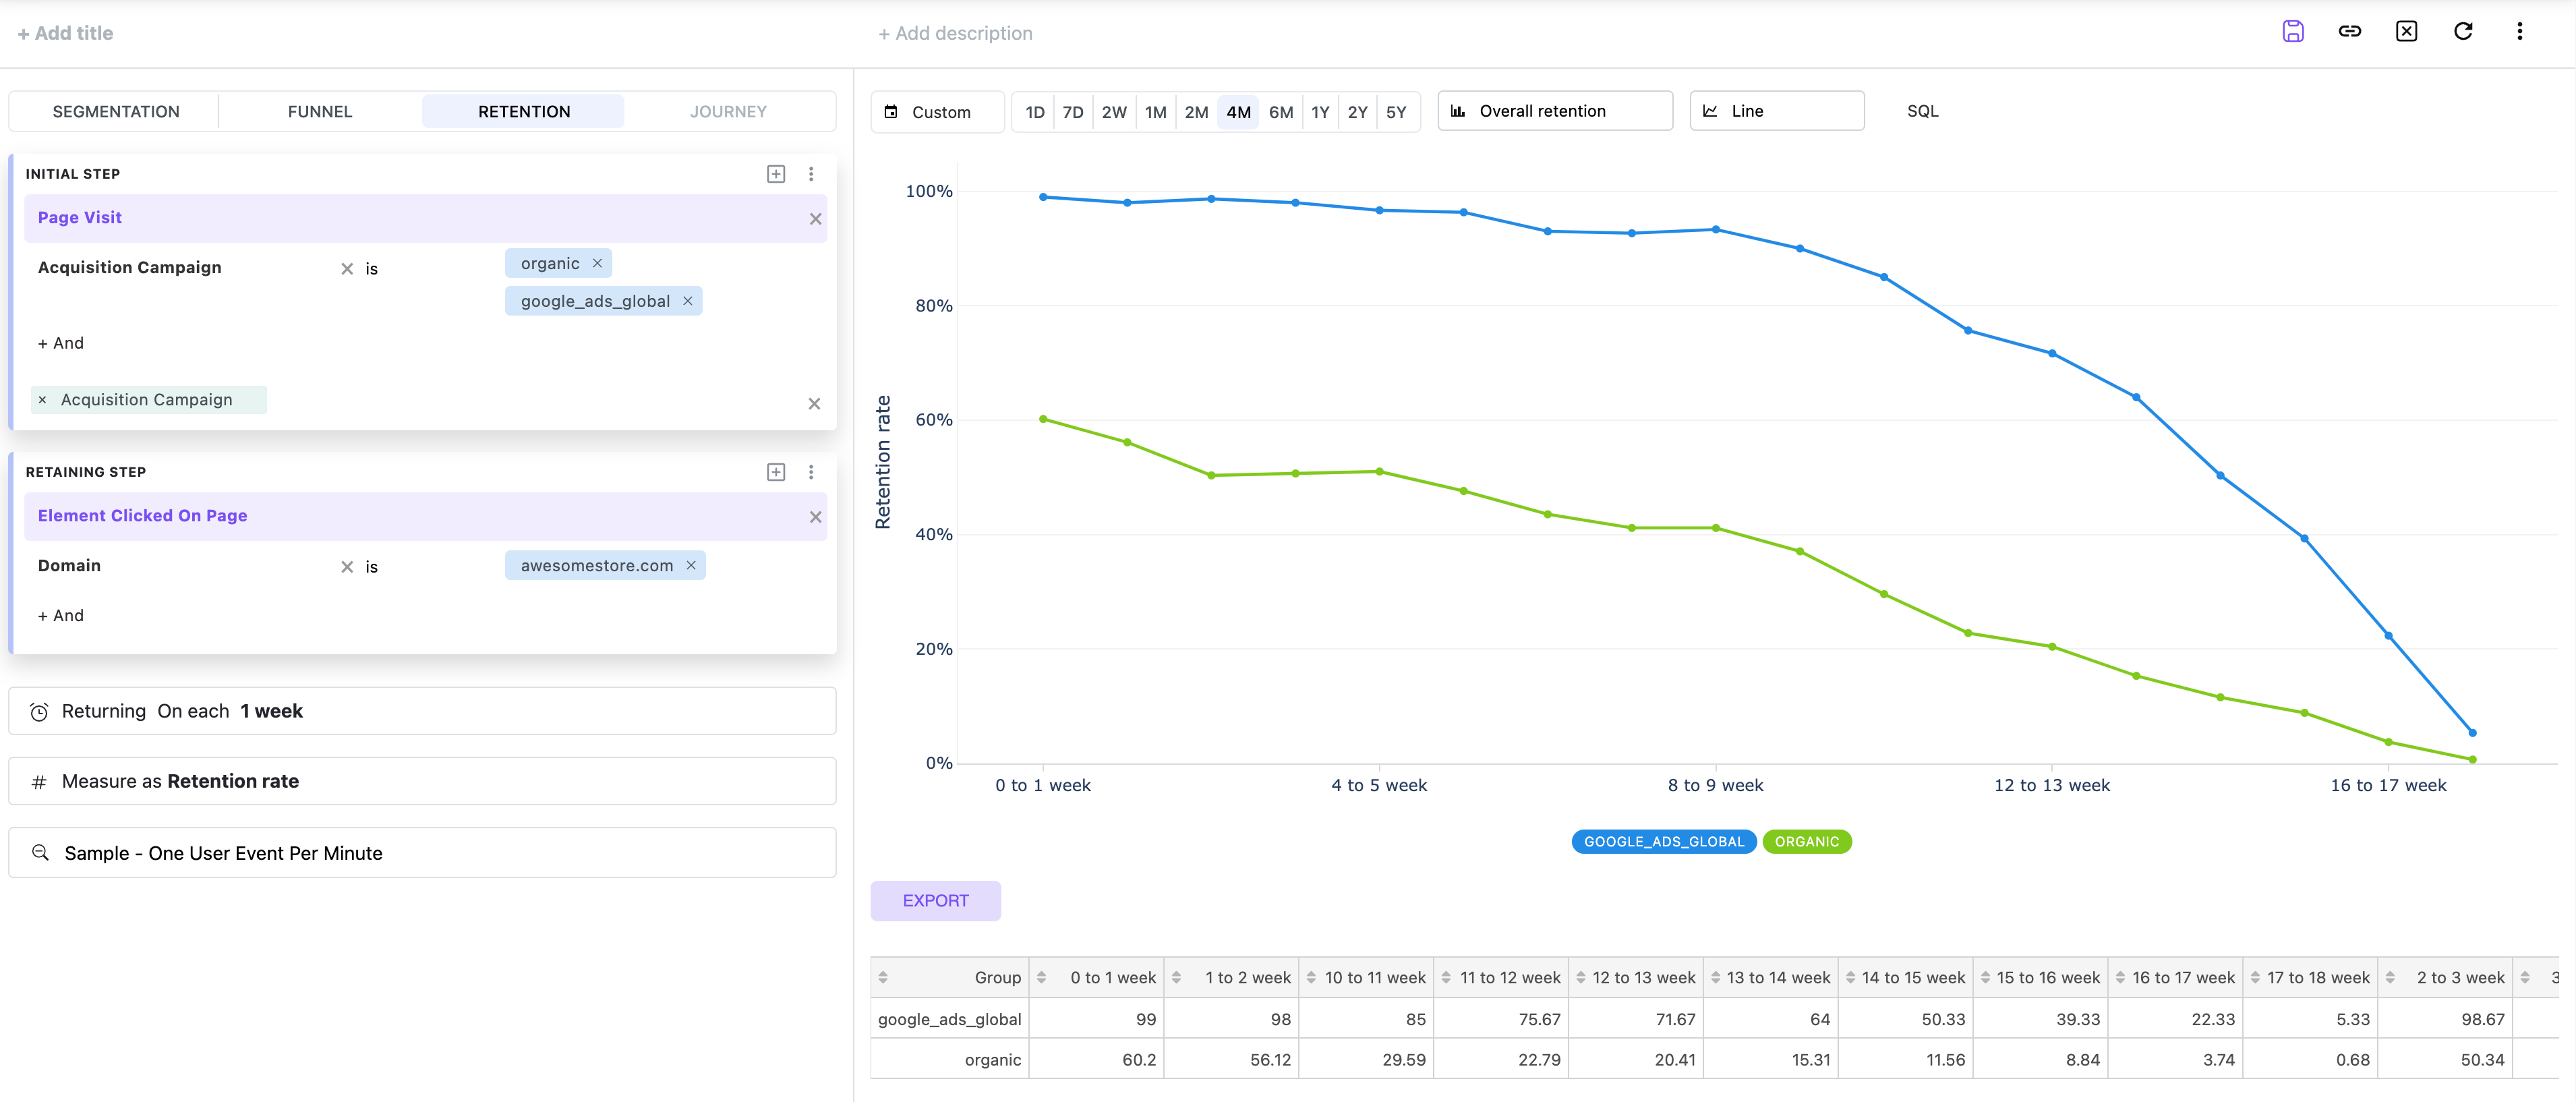The height and width of the screenshot is (1102, 2576).
Task: Click the EXPORT button
Action: point(935,900)
